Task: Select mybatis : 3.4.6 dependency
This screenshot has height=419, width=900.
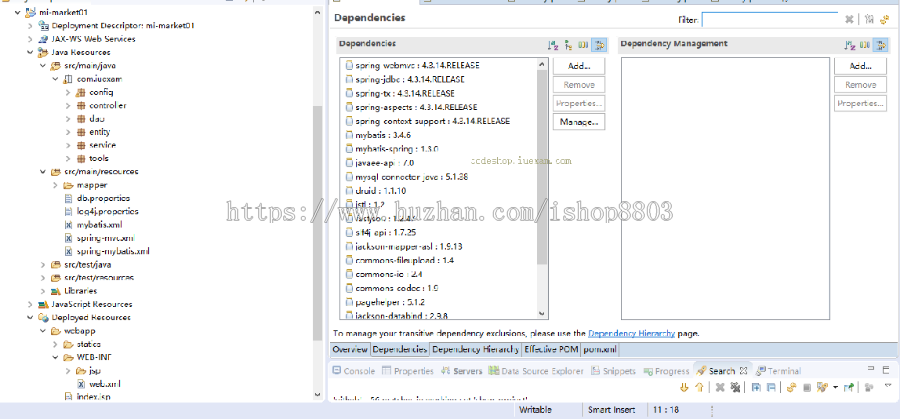Action: tap(379, 135)
